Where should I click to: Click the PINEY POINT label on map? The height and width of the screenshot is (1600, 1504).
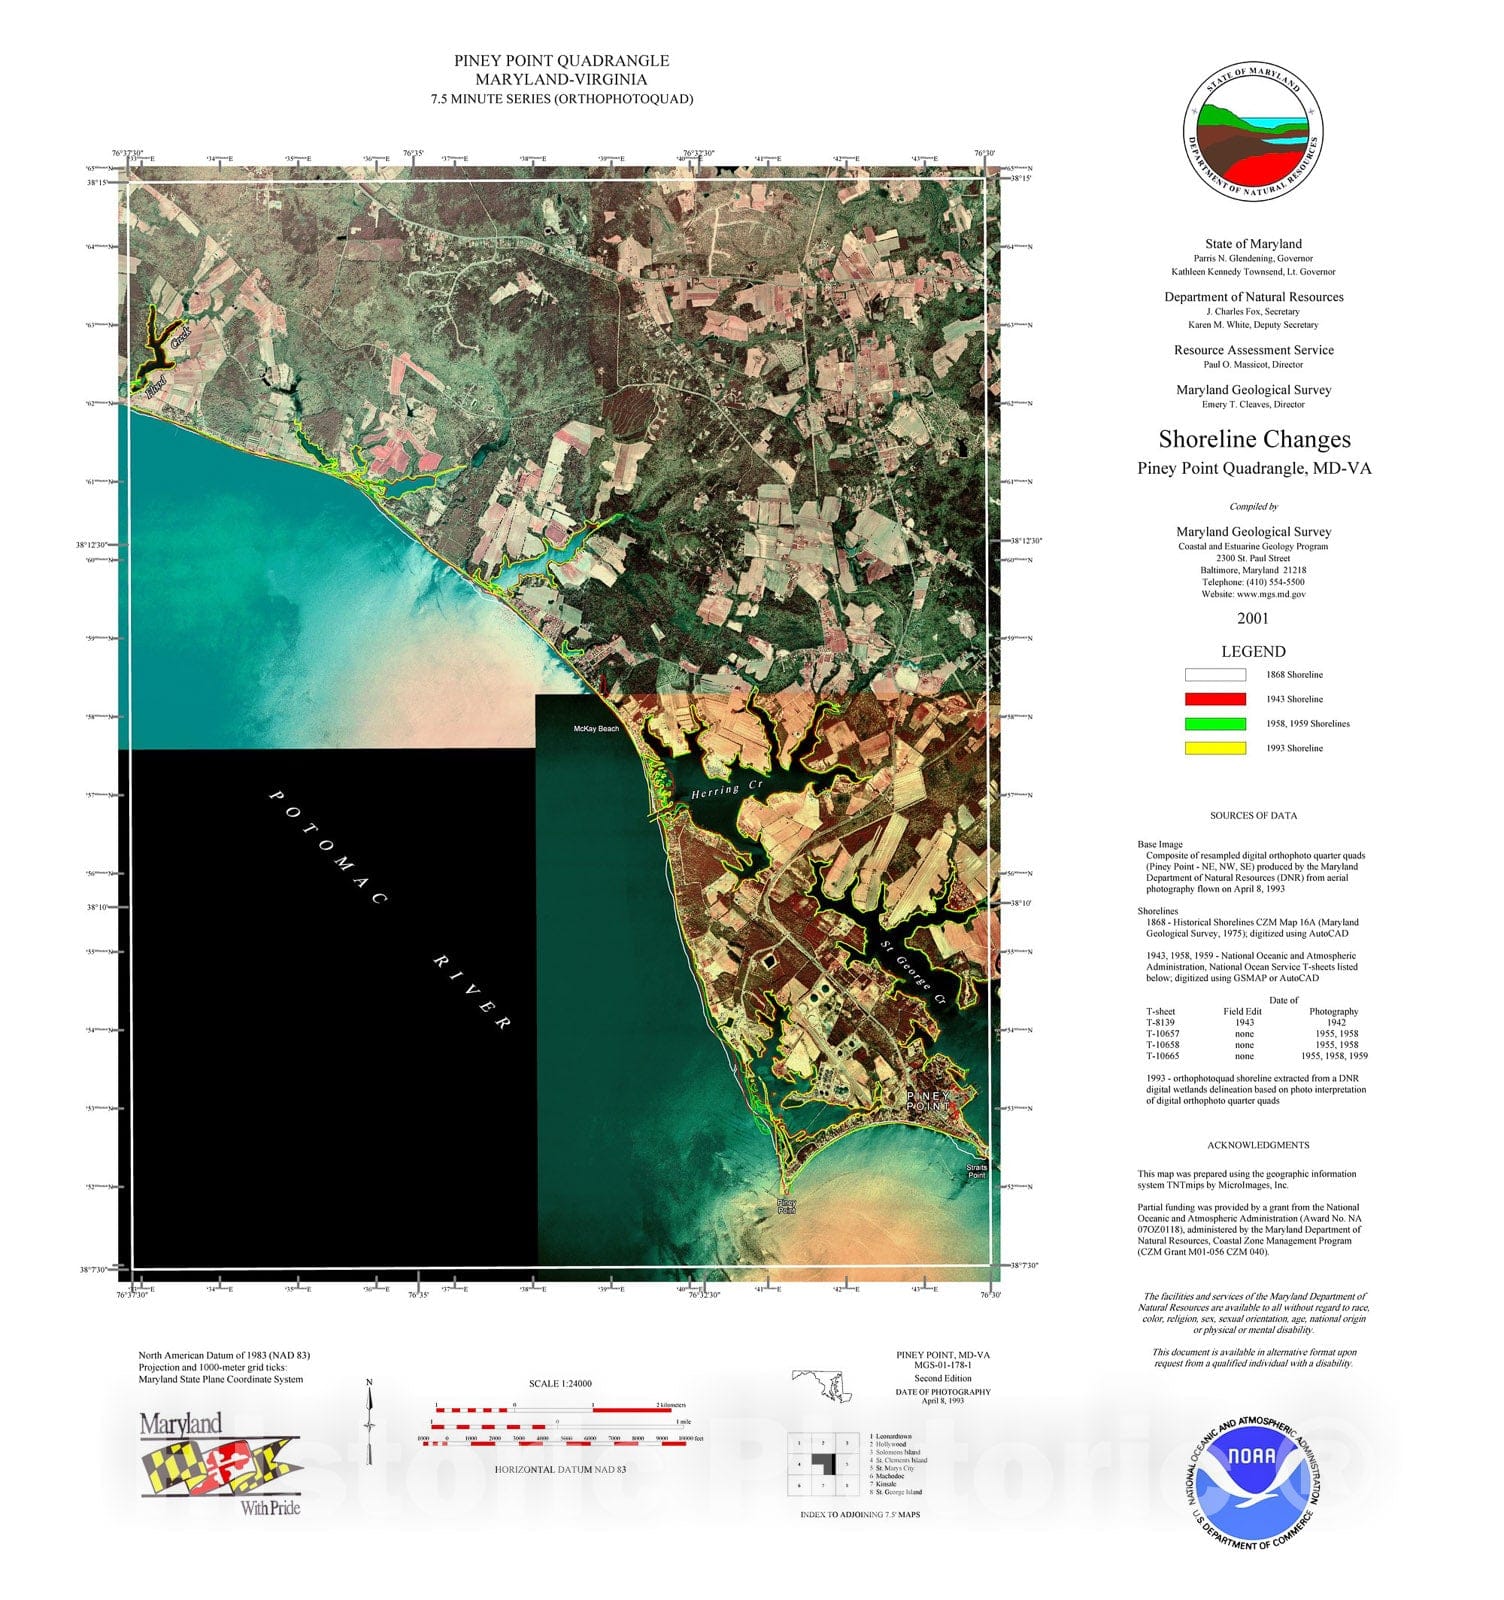[928, 1102]
